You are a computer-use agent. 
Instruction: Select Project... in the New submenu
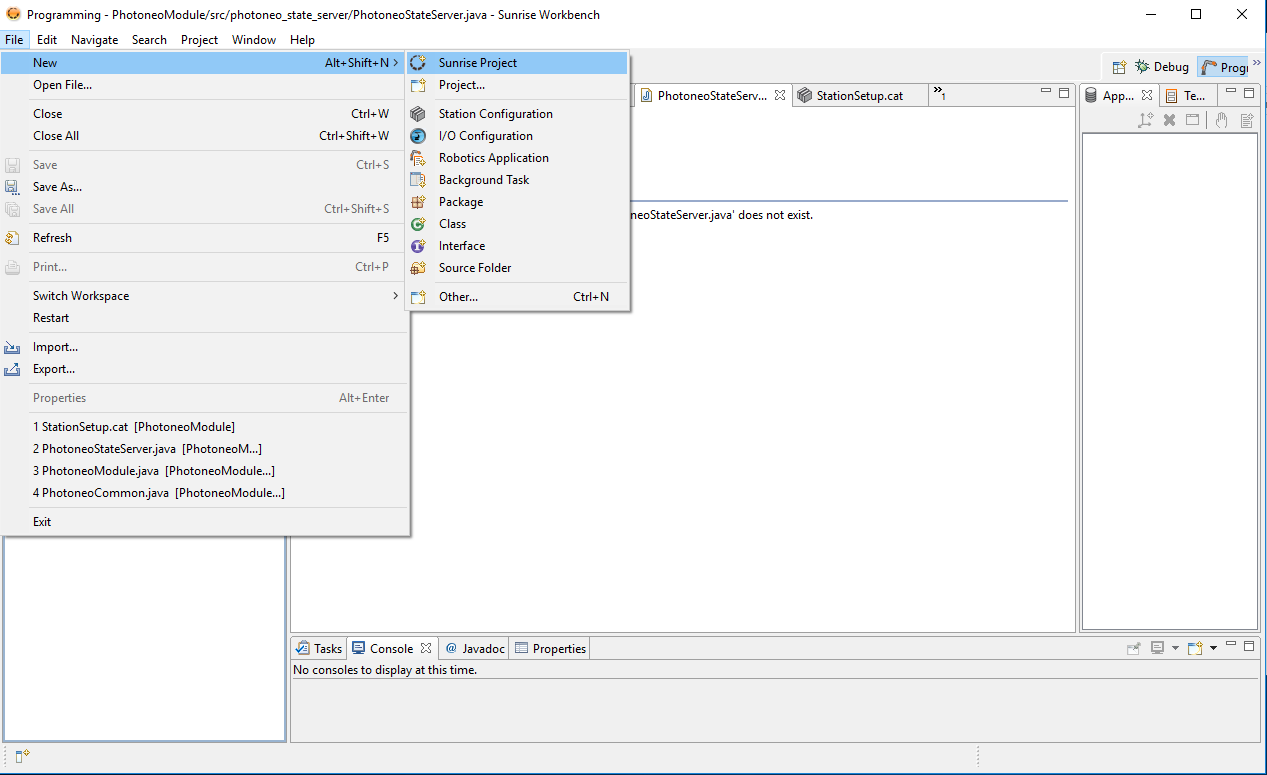(517, 85)
